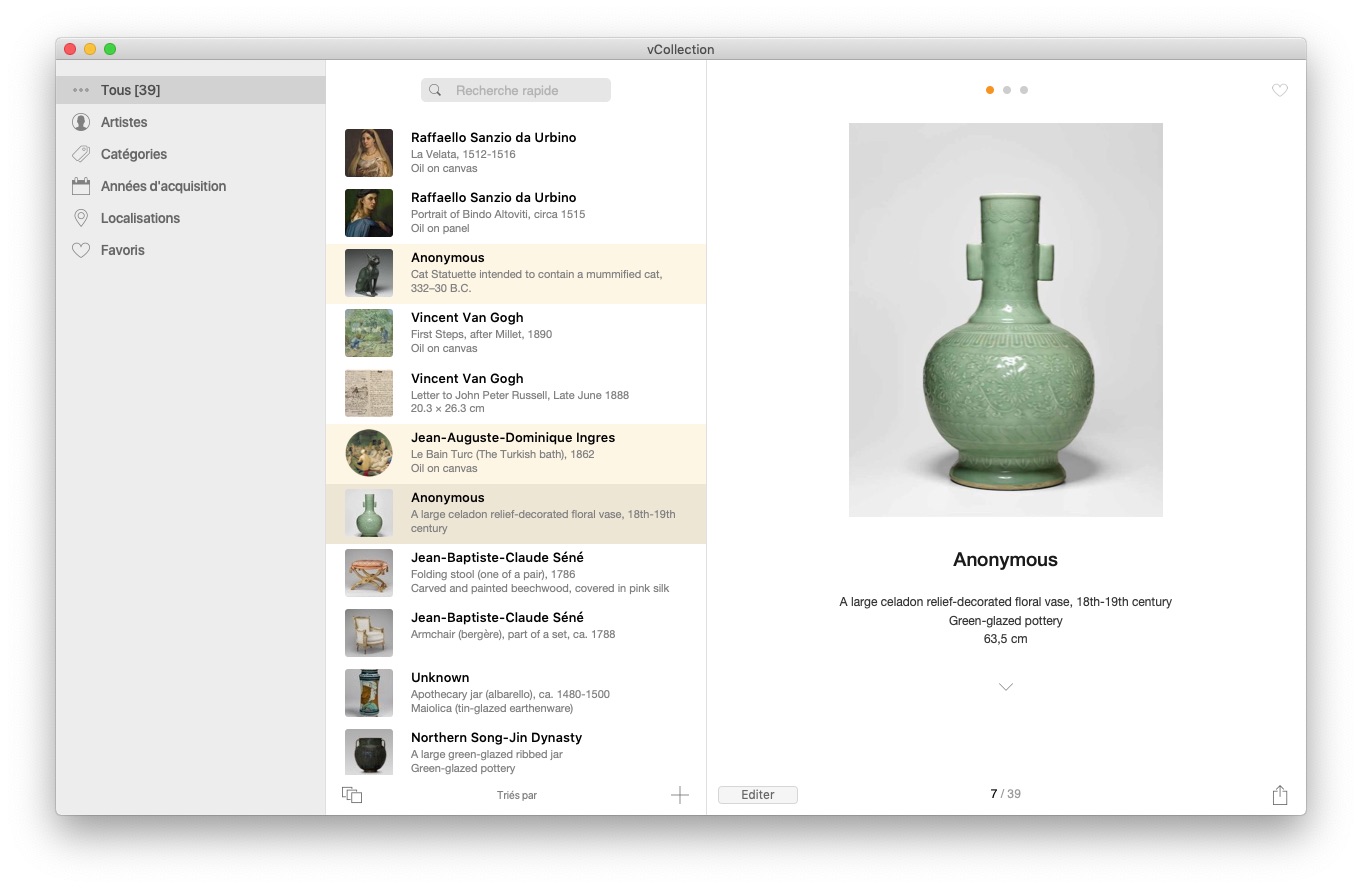The width and height of the screenshot is (1362, 889).
Task: Click the magnifier icon in the search bar
Action: 434,90
